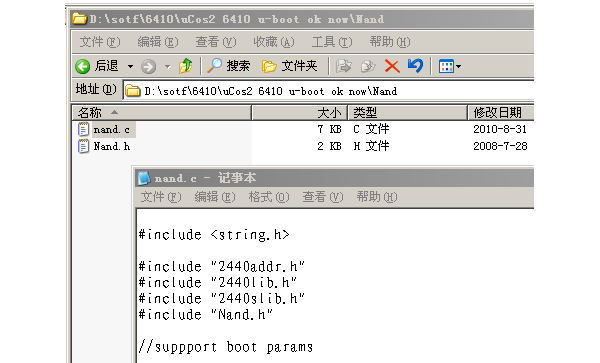Click the #include "2440addr.h" line

pos(222,266)
